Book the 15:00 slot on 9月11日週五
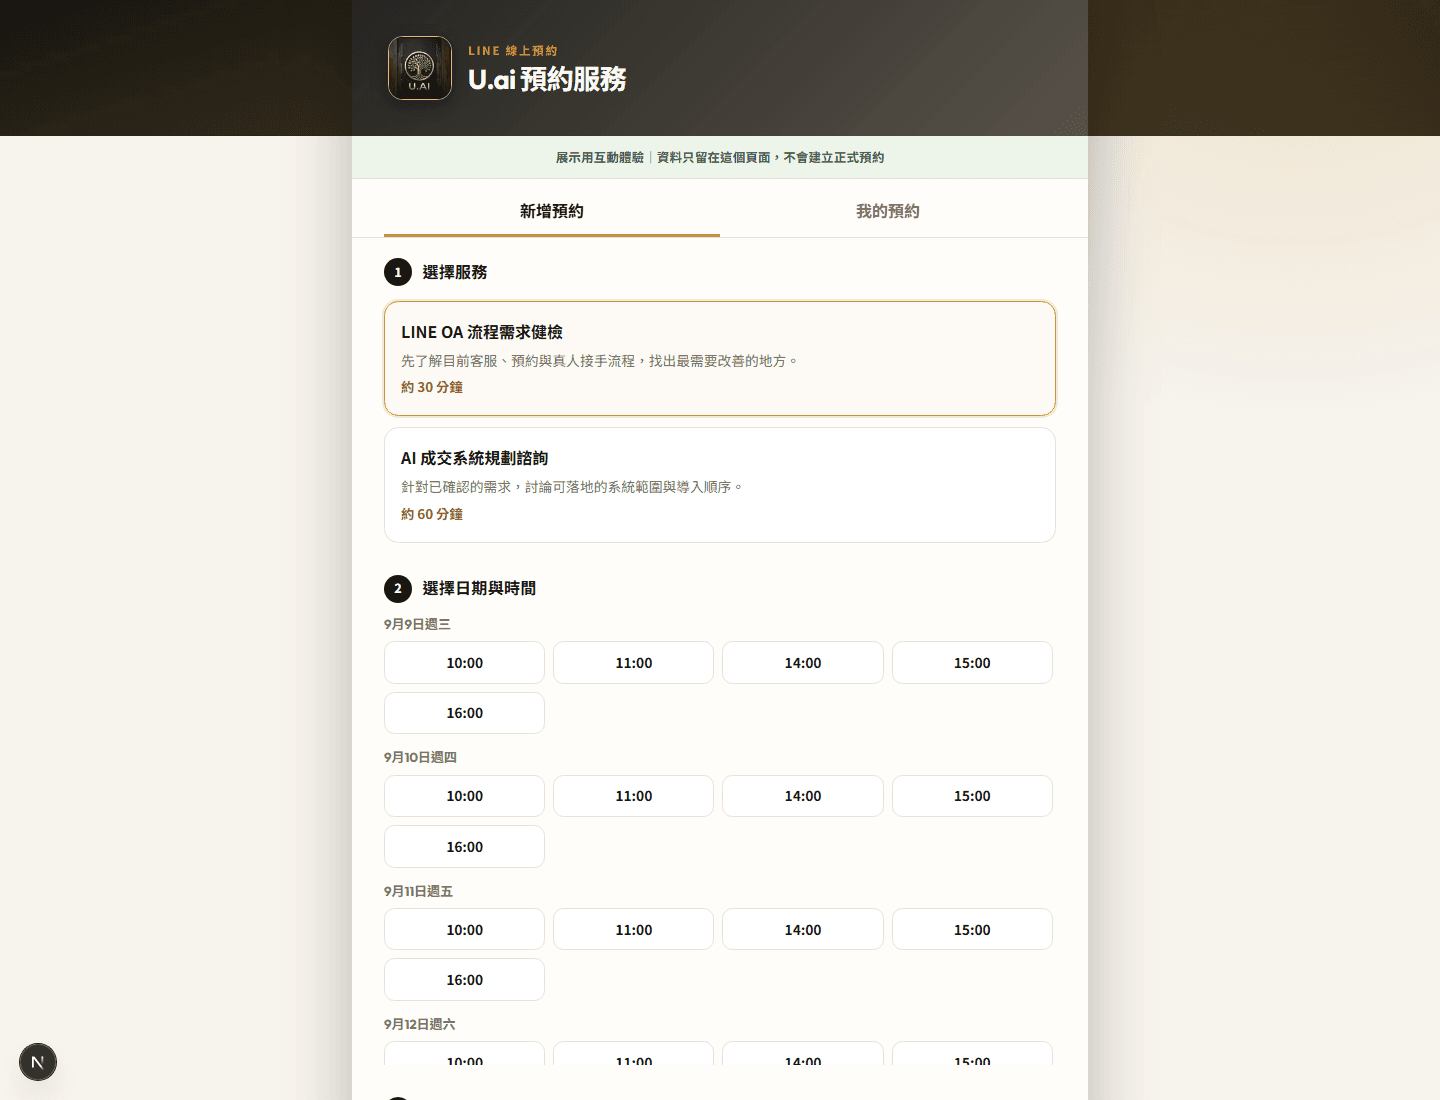 click(x=972, y=930)
